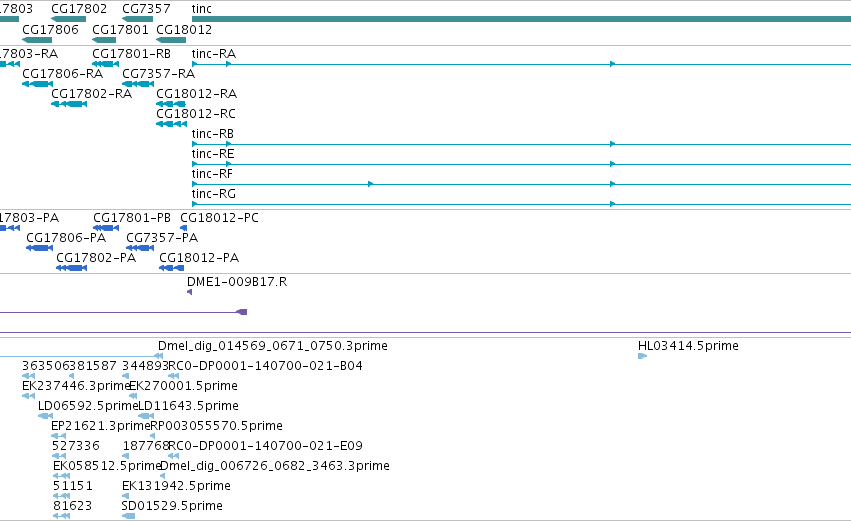Image resolution: width=851 pixels, height=521 pixels.
Task: Select protein CG17801-PB
Action: click(132, 218)
